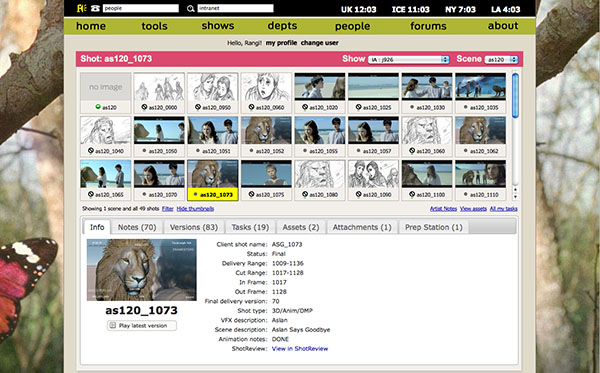
Task: Open the View in ShotReview link
Action: [300, 349]
